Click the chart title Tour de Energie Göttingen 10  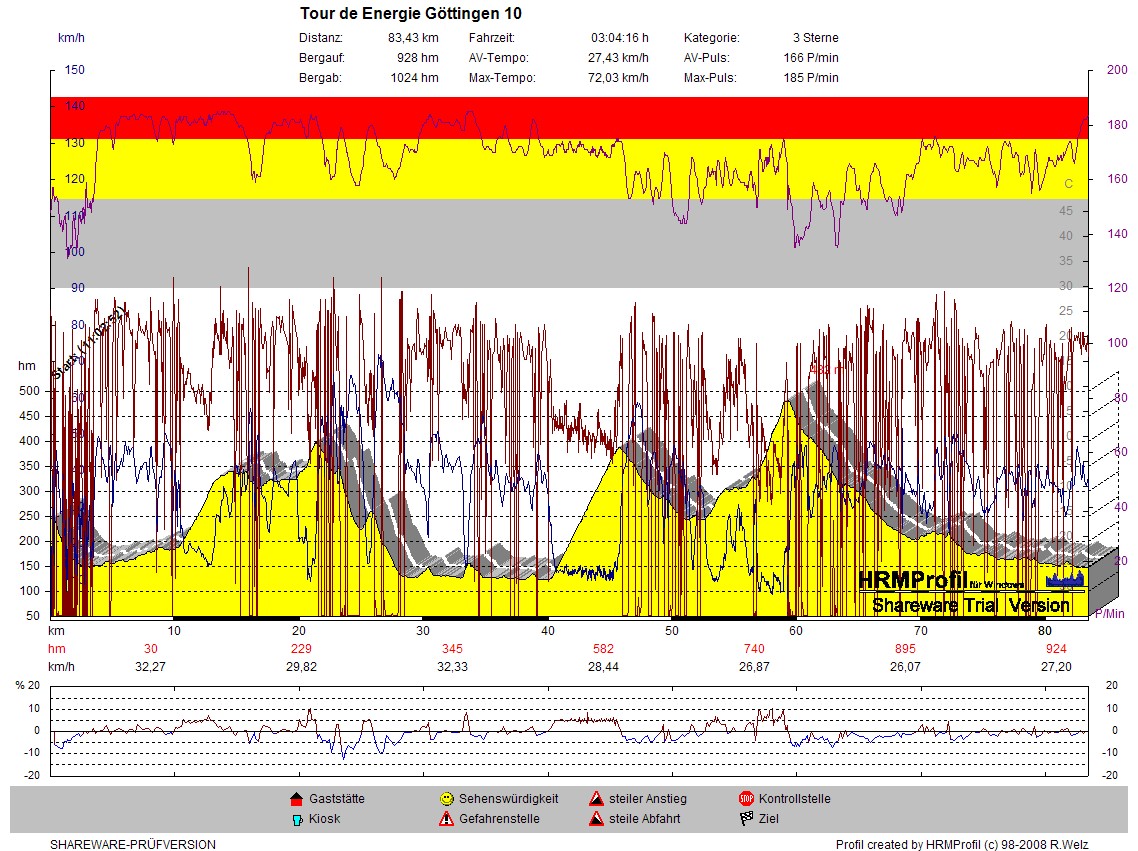tap(410, 14)
